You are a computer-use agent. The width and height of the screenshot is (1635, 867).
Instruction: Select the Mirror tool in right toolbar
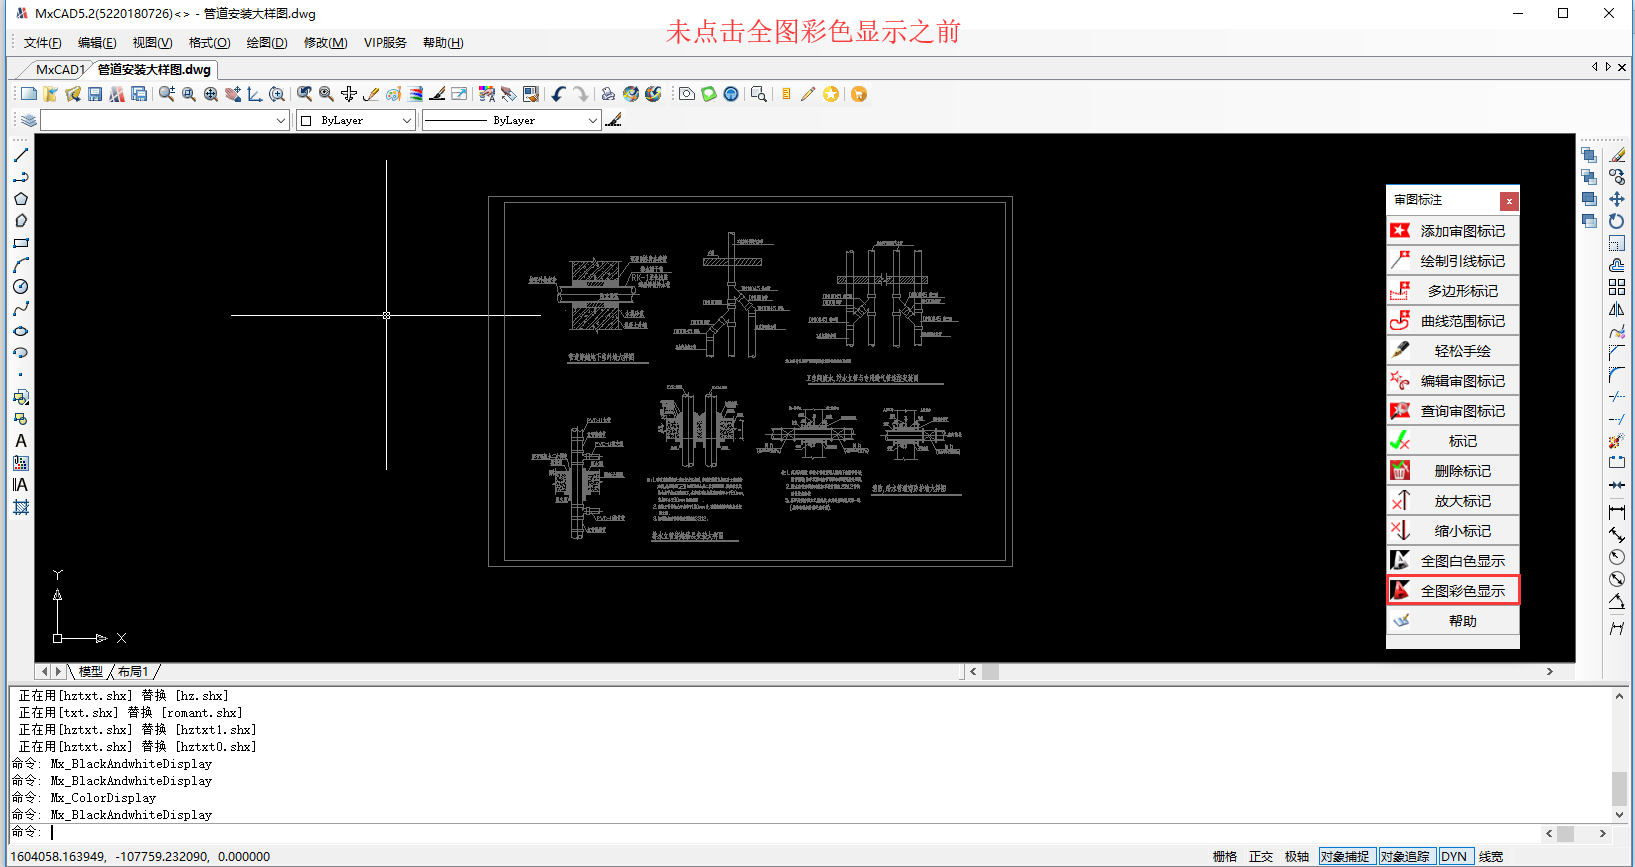(x=1617, y=309)
